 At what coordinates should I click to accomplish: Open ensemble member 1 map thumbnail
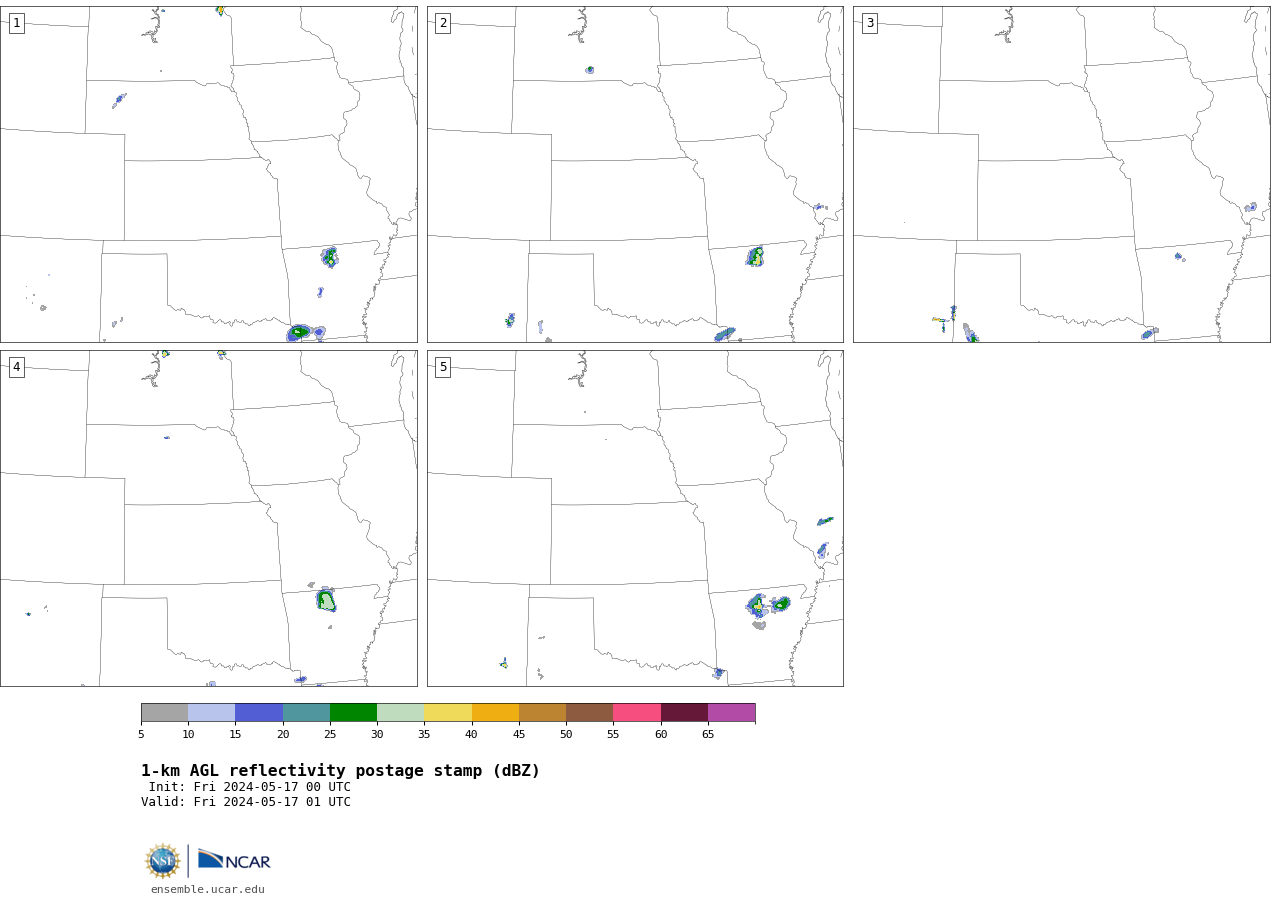(x=209, y=174)
